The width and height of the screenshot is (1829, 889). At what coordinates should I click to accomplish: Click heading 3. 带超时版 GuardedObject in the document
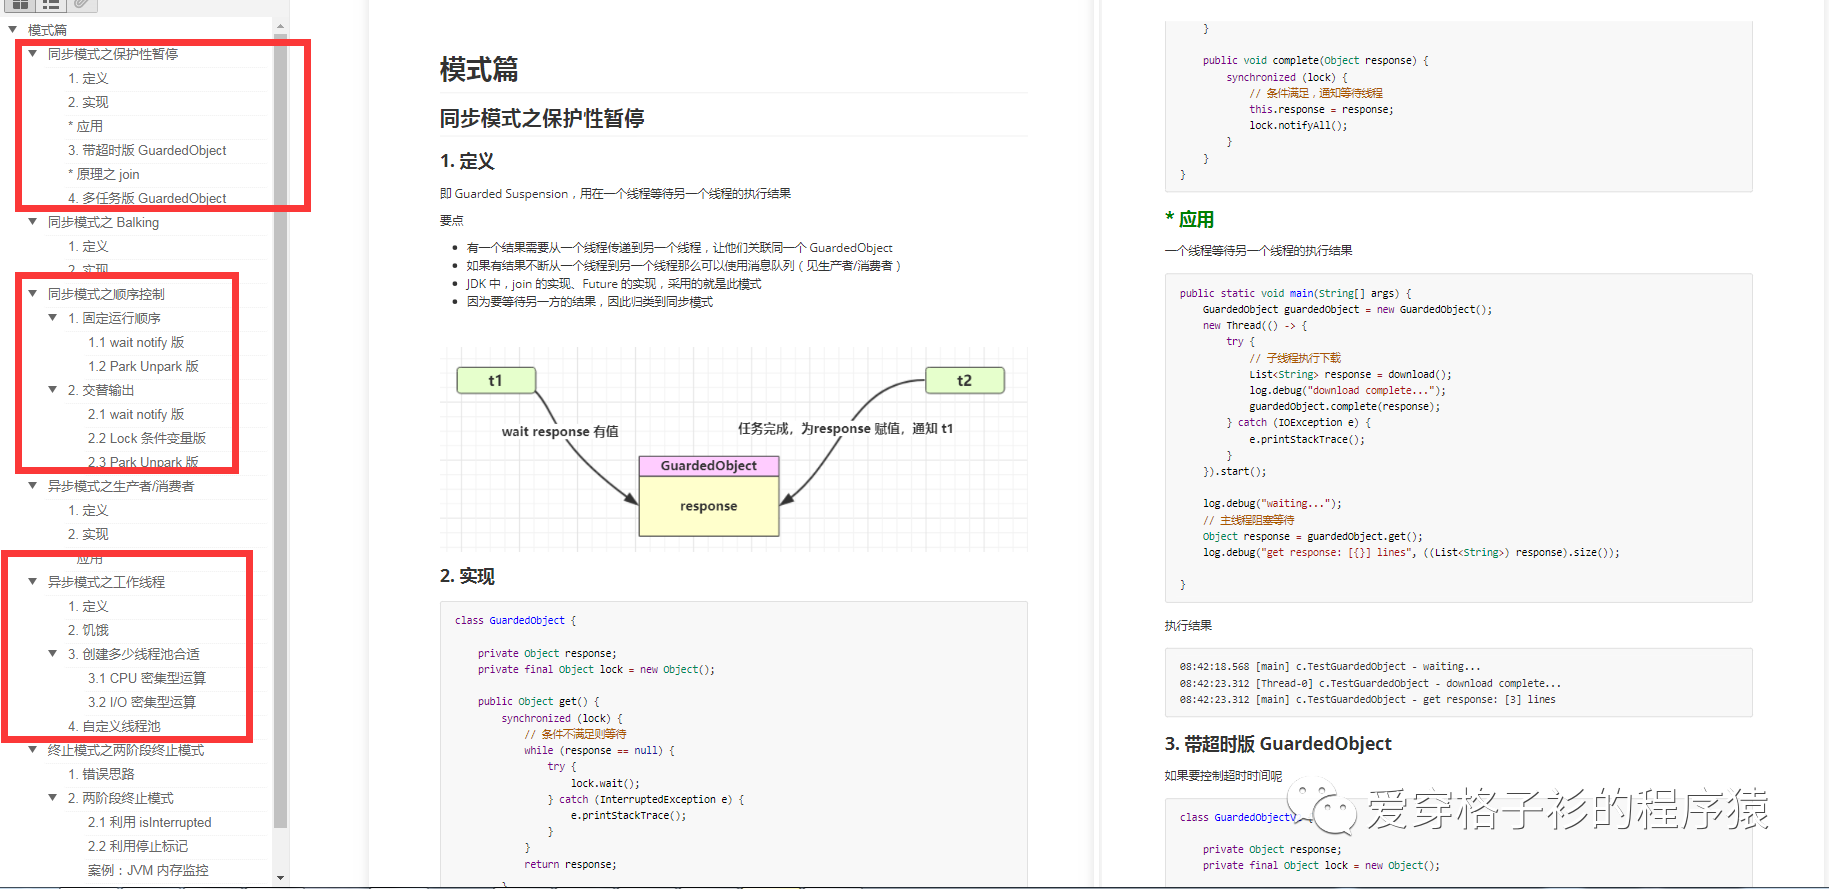(x=1278, y=743)
